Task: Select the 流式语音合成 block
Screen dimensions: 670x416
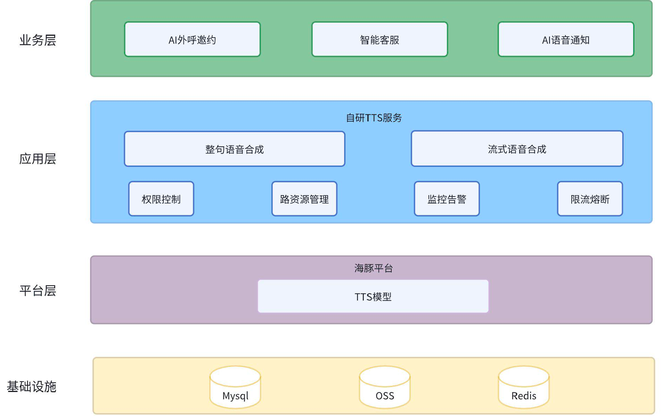Action: click(517, 149)
